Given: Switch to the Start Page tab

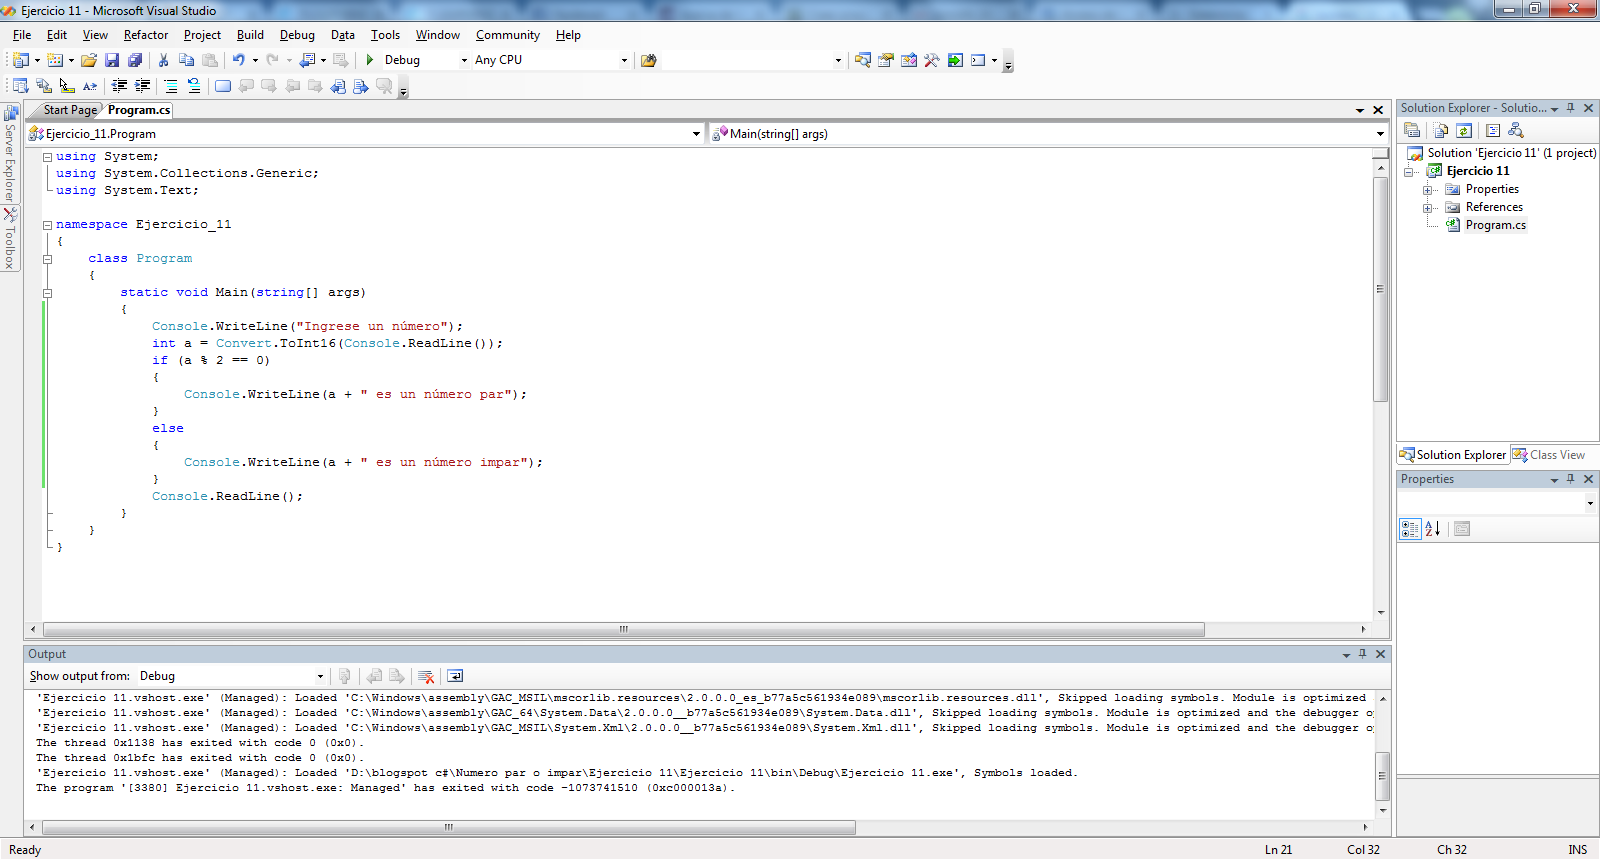Looking at the screenshot, I should tap(70, 110).
